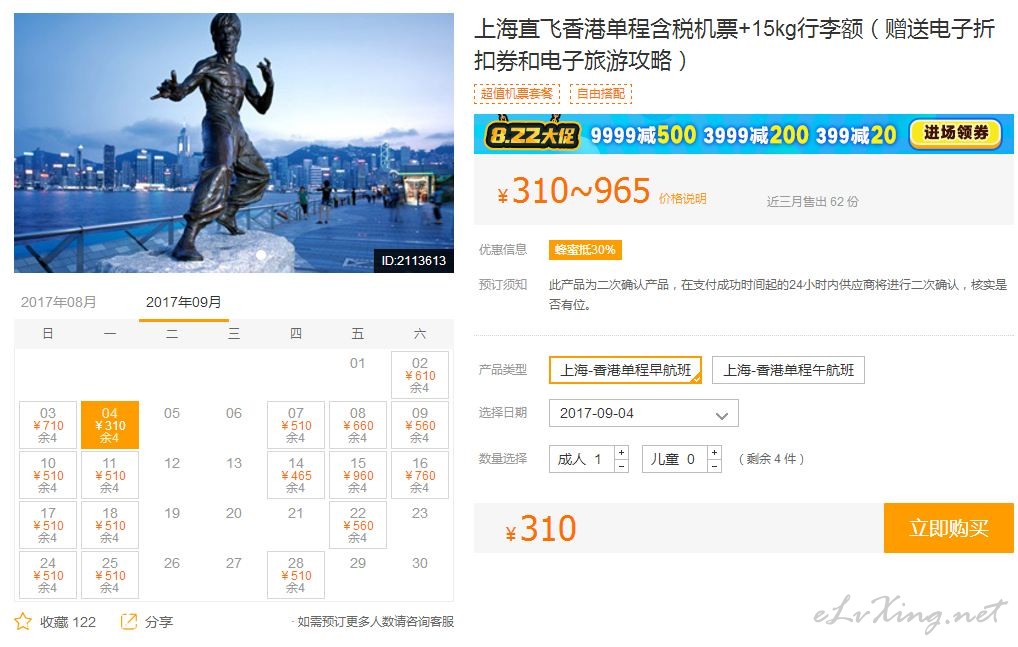Click the 收藏 122 favorites label
The height and width of the screenshot is (647, 1018).
[68, 622]
